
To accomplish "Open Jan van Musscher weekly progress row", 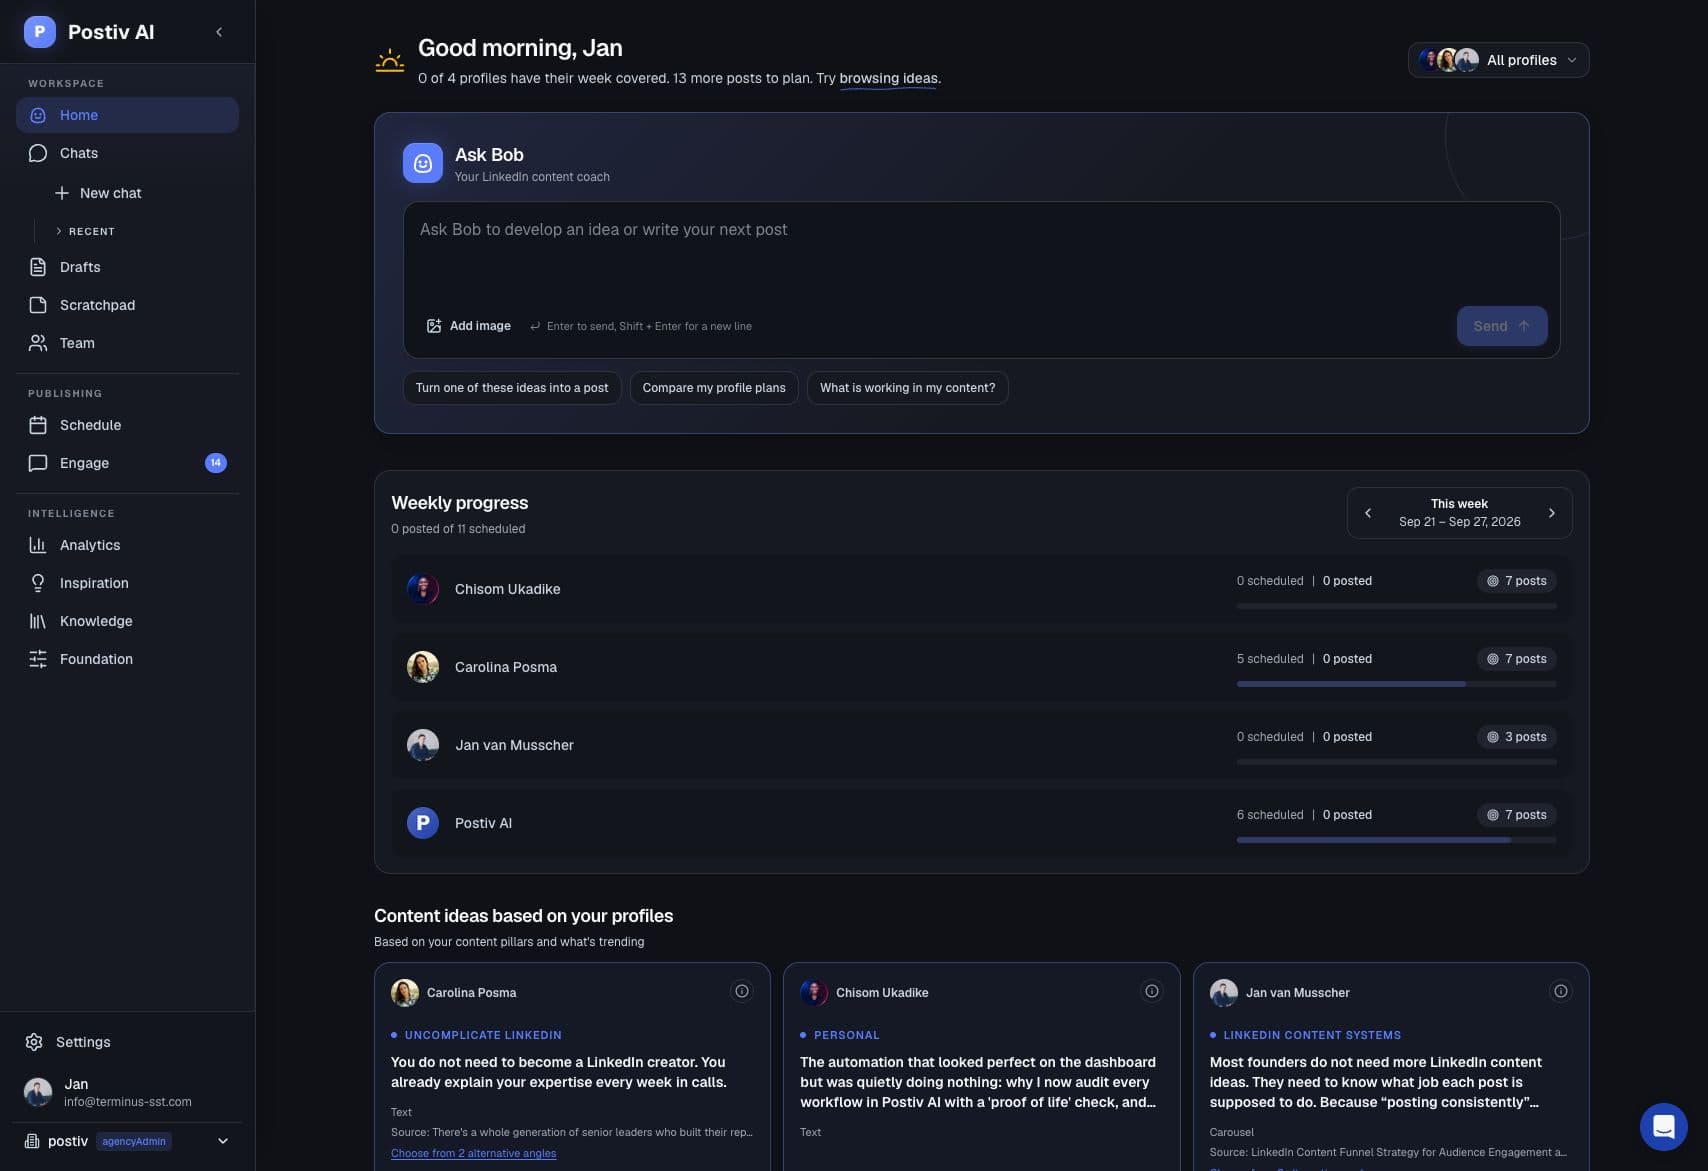I will [x=981, y=745].
